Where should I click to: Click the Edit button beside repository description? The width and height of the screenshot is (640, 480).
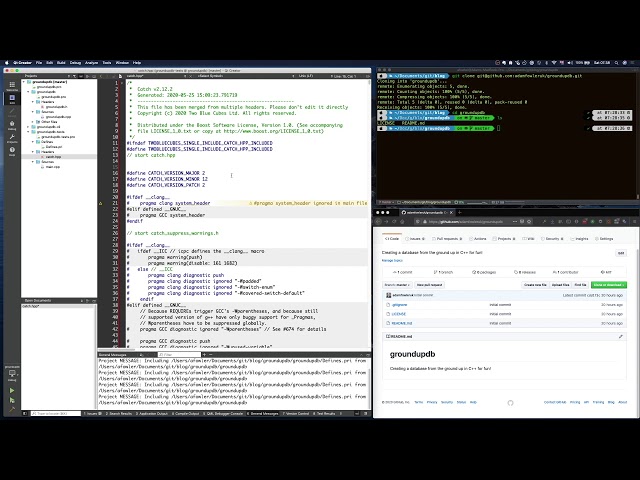[x=621, y=253]
